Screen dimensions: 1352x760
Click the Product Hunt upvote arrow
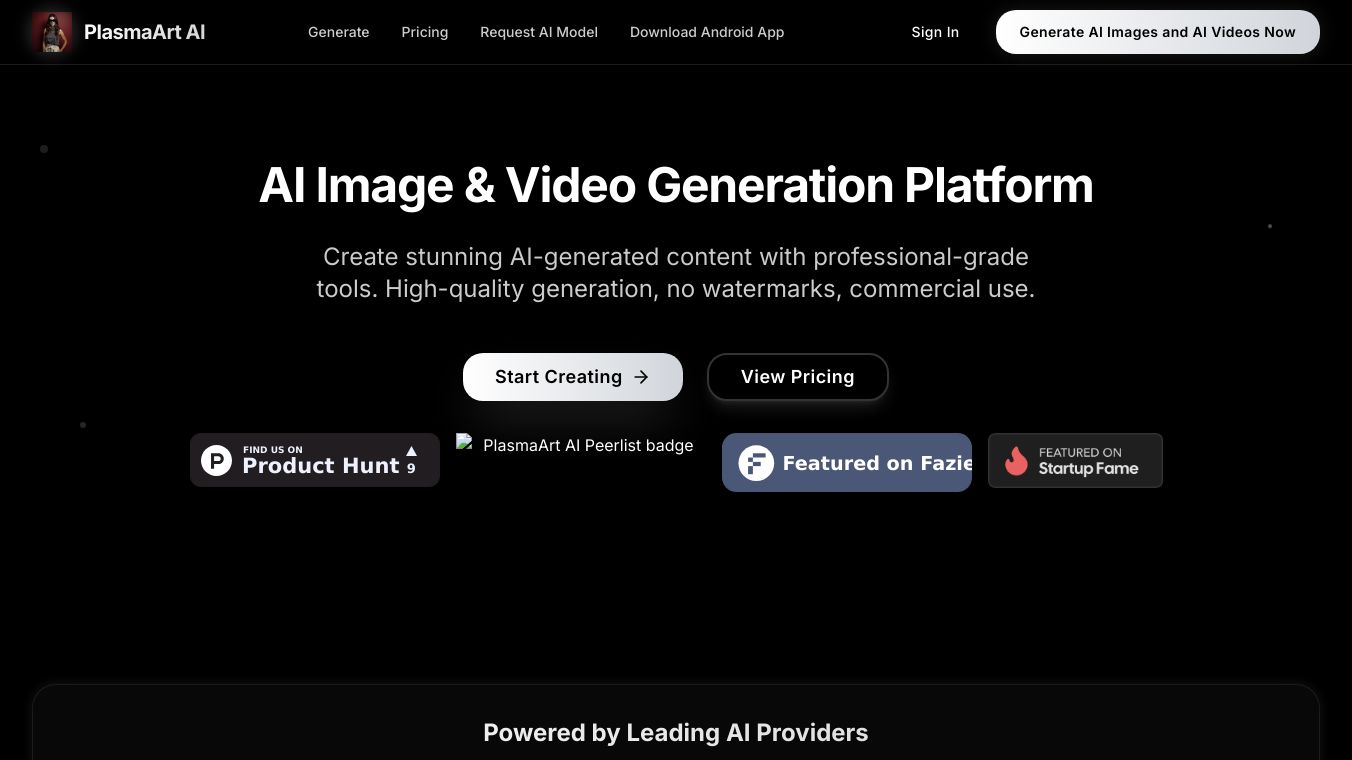(x=411, y=451)
